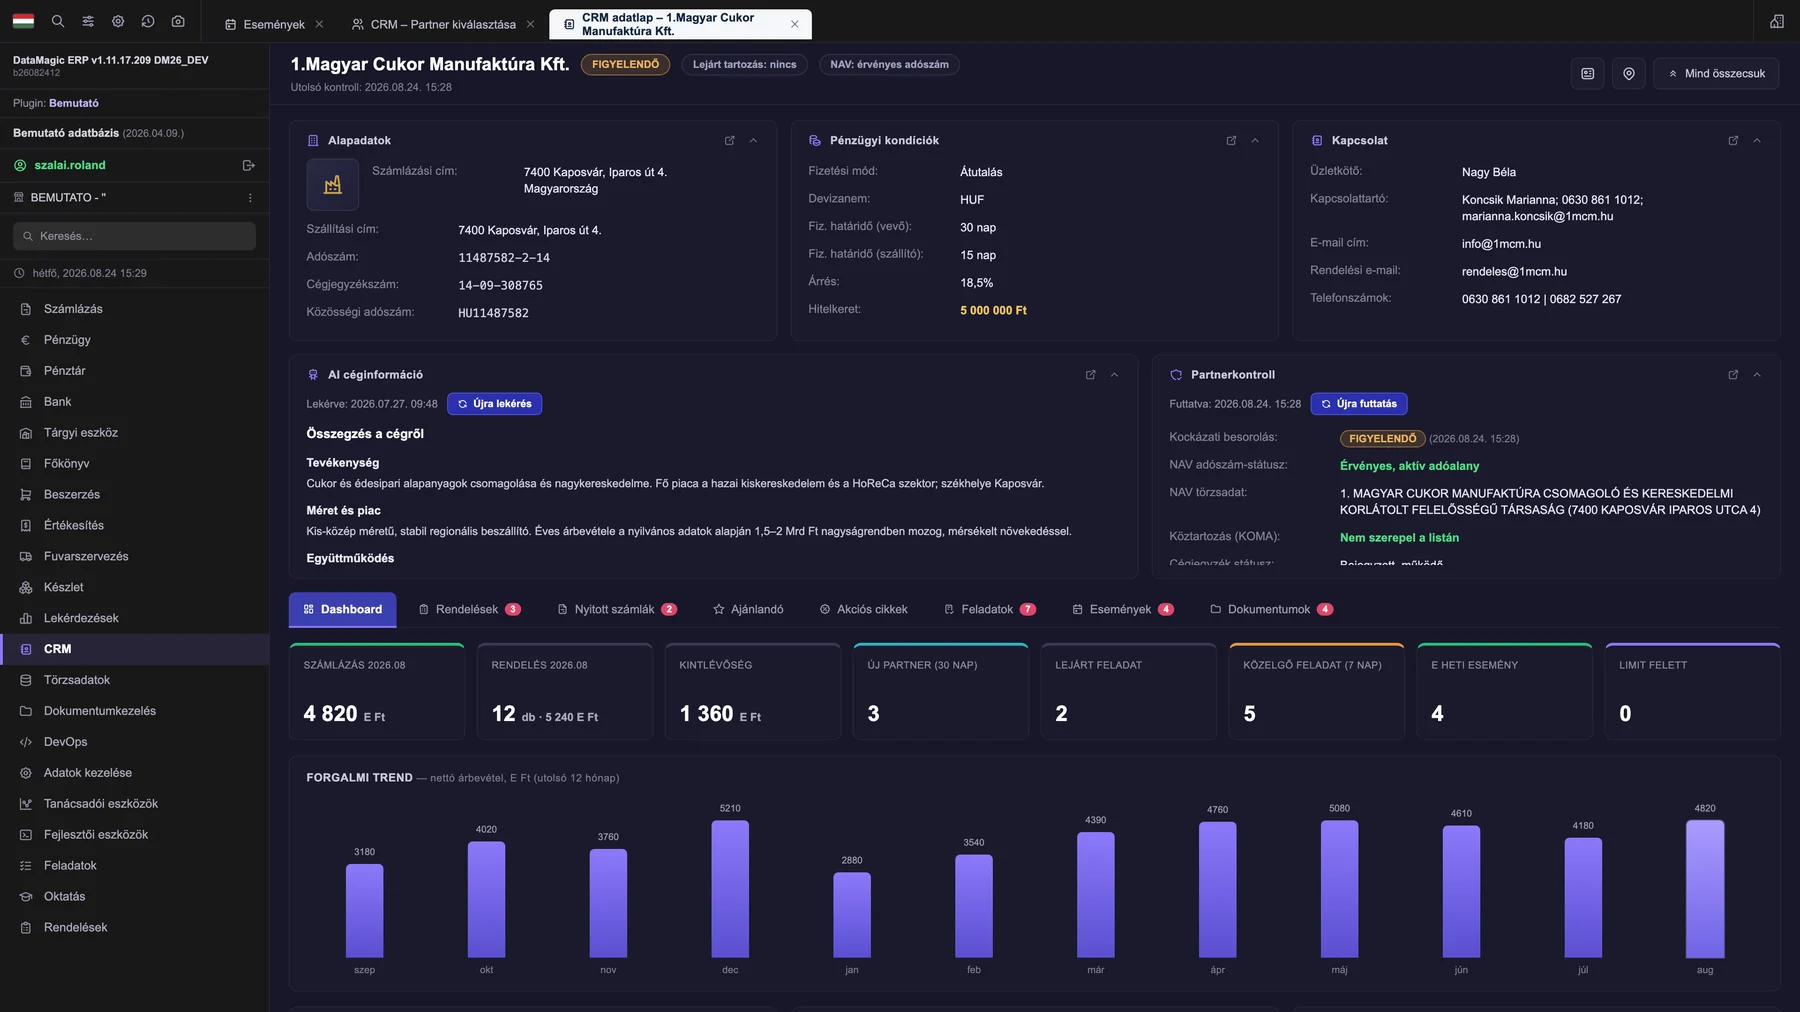This screenshot has width=1800, height=1012.
Task: Collapse the AI céginformáció panel chevron
Action: [1115, 375]
